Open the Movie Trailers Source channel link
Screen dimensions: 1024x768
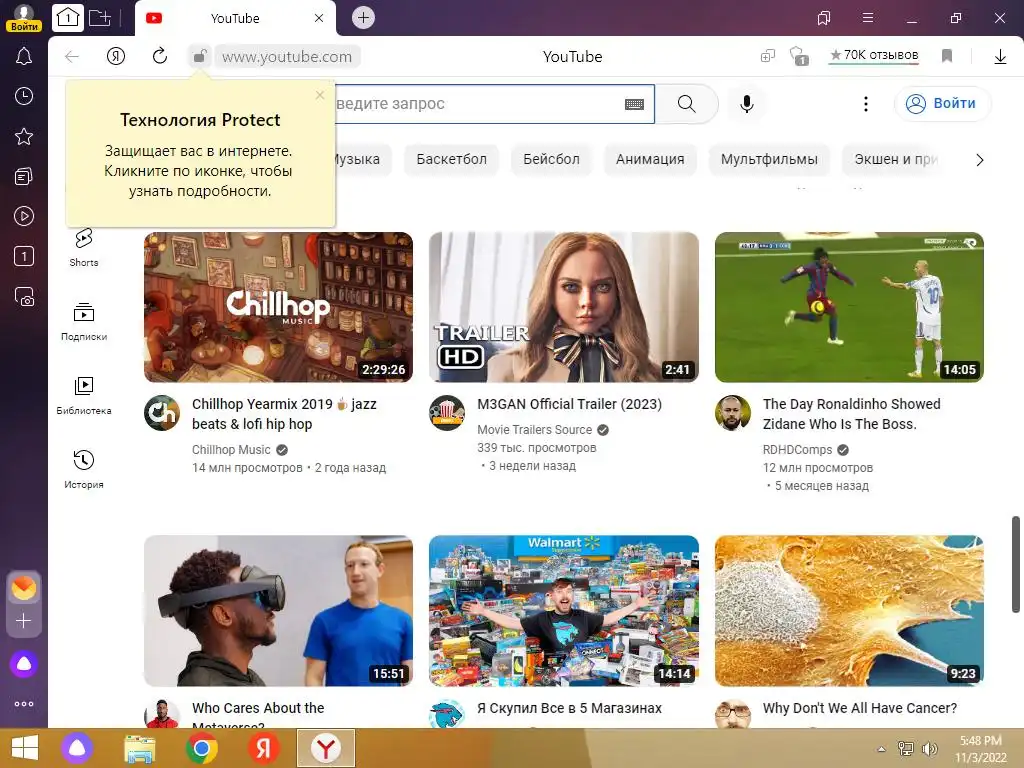pos(534,430)
